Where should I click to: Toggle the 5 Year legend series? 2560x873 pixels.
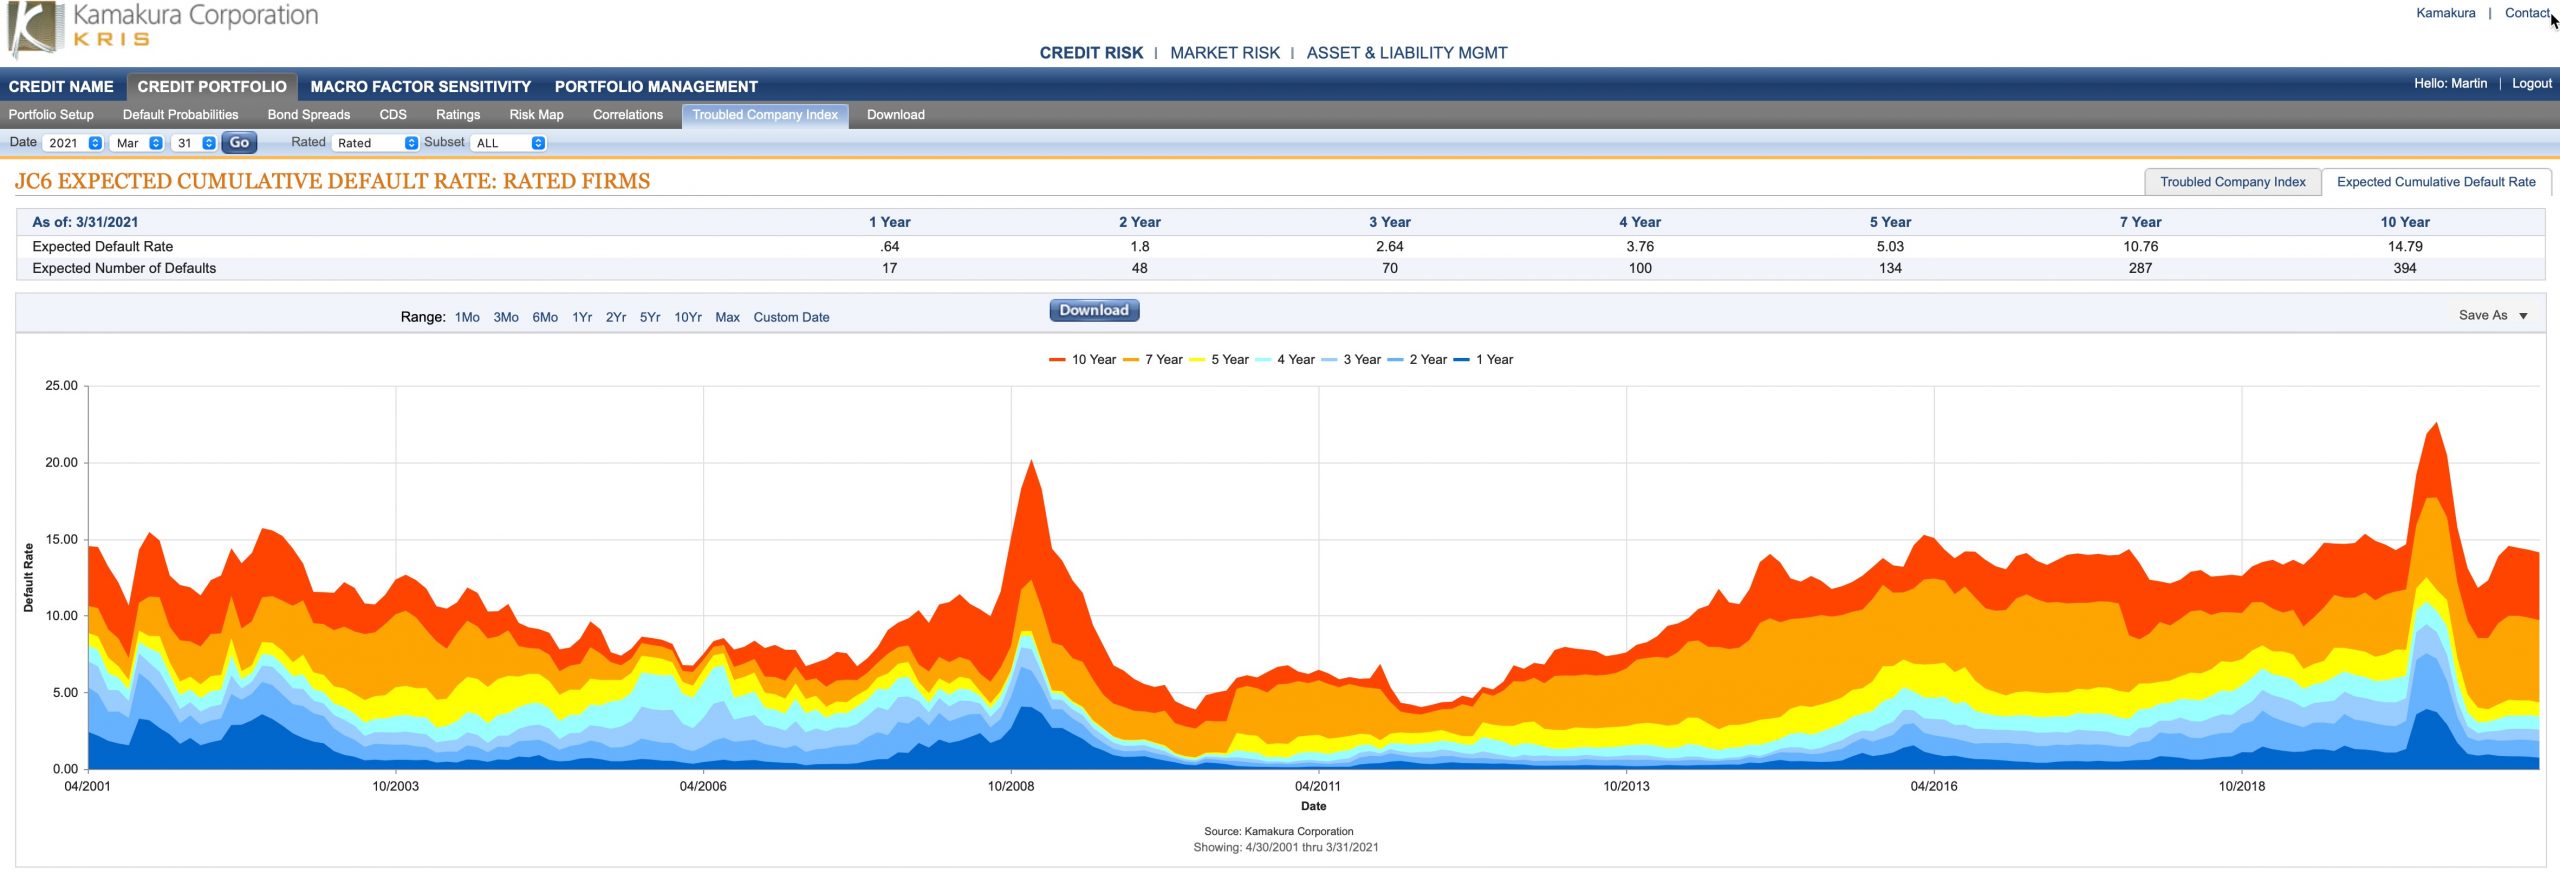[1219, 360]
